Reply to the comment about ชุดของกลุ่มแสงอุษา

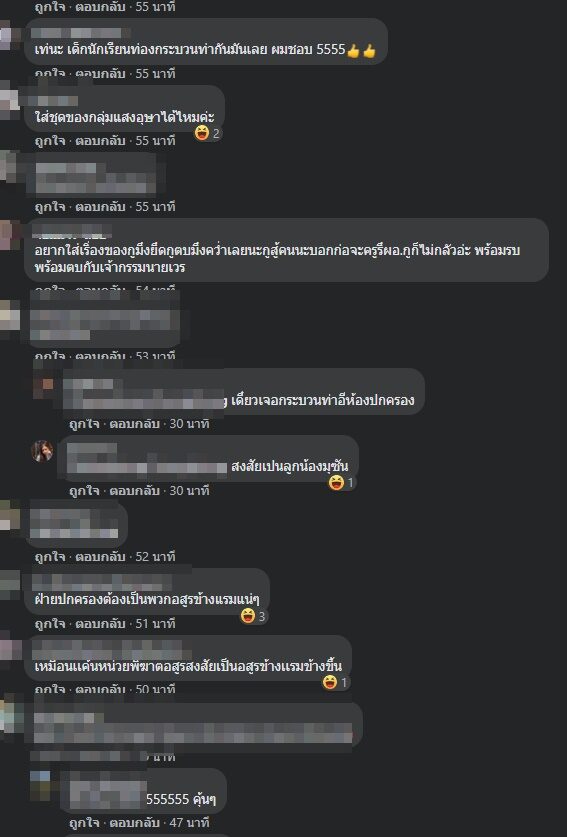pos(100,140)
